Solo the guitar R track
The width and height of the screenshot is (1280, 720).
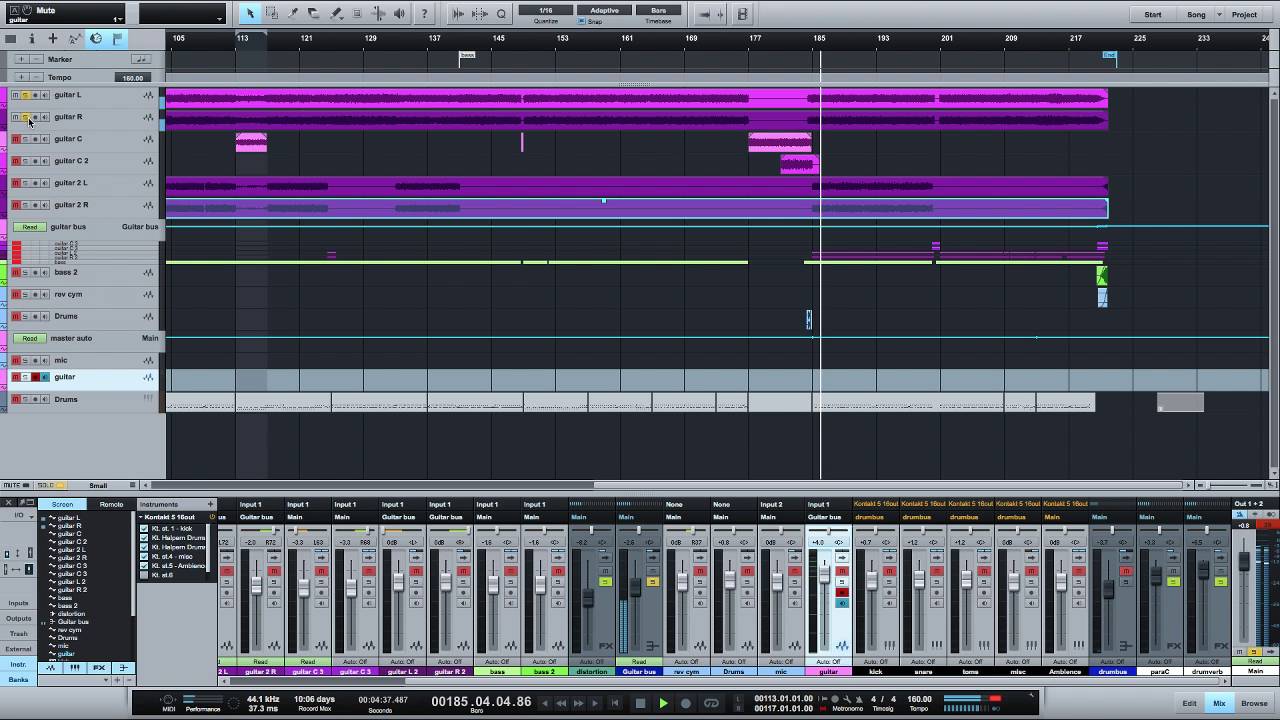[x=25, y=117]
